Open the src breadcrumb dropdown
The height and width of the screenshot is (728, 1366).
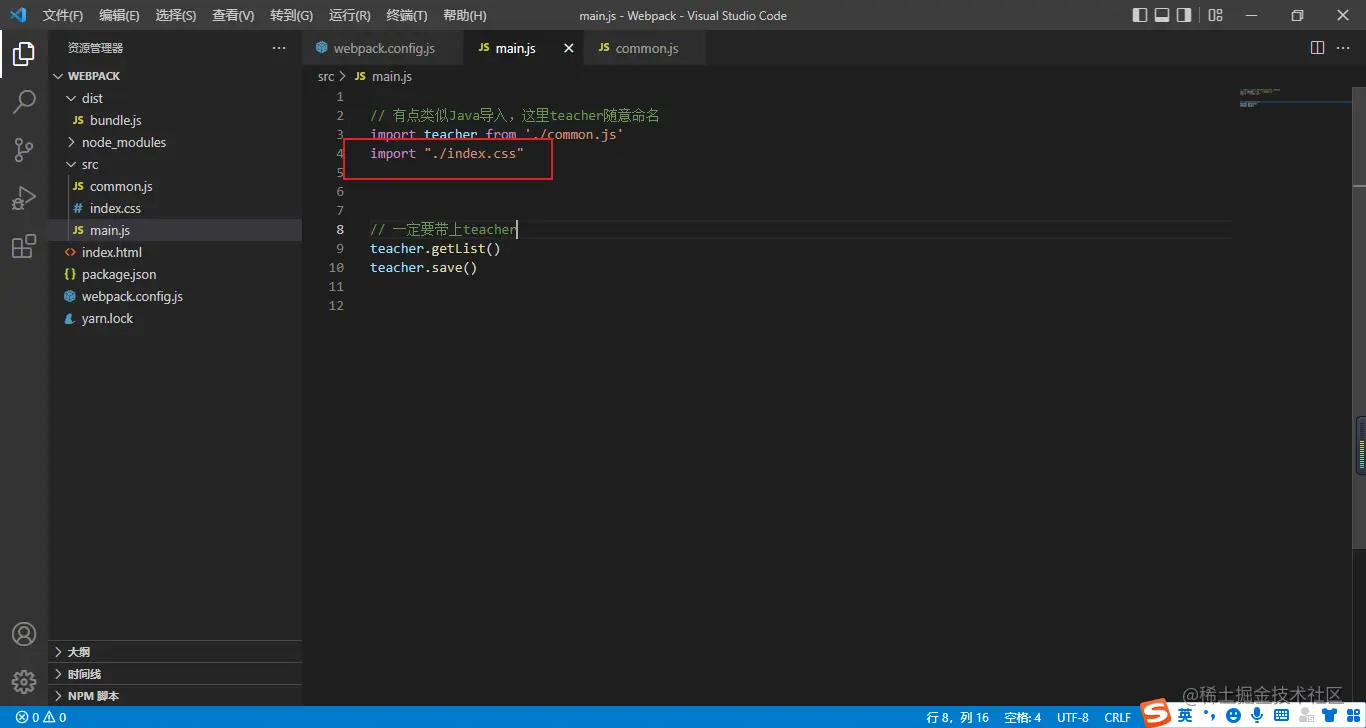tap(326, 76)
